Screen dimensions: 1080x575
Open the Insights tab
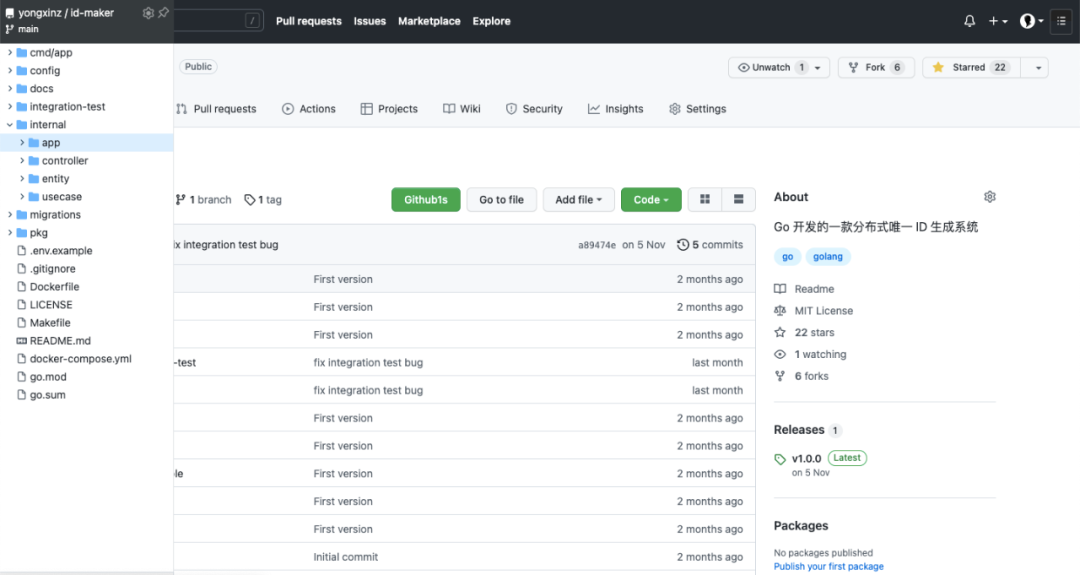[615, 109]
